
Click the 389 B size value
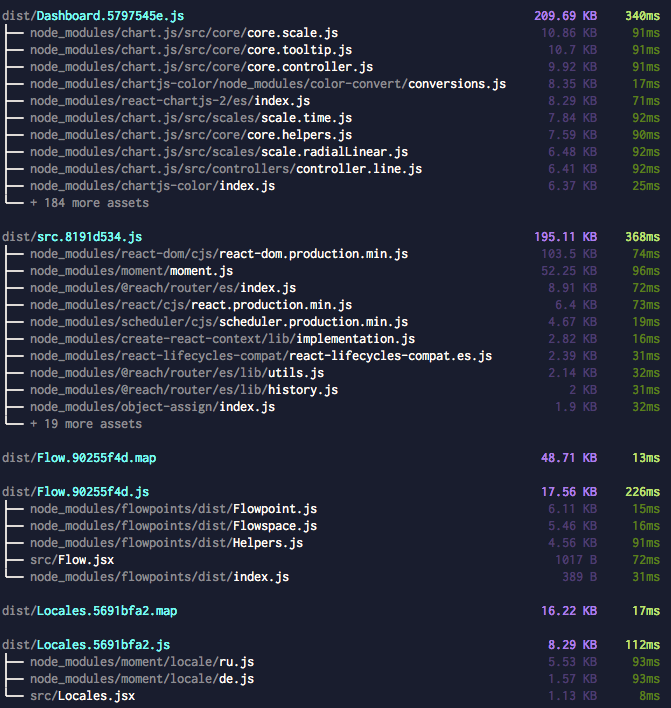[580, 577]
